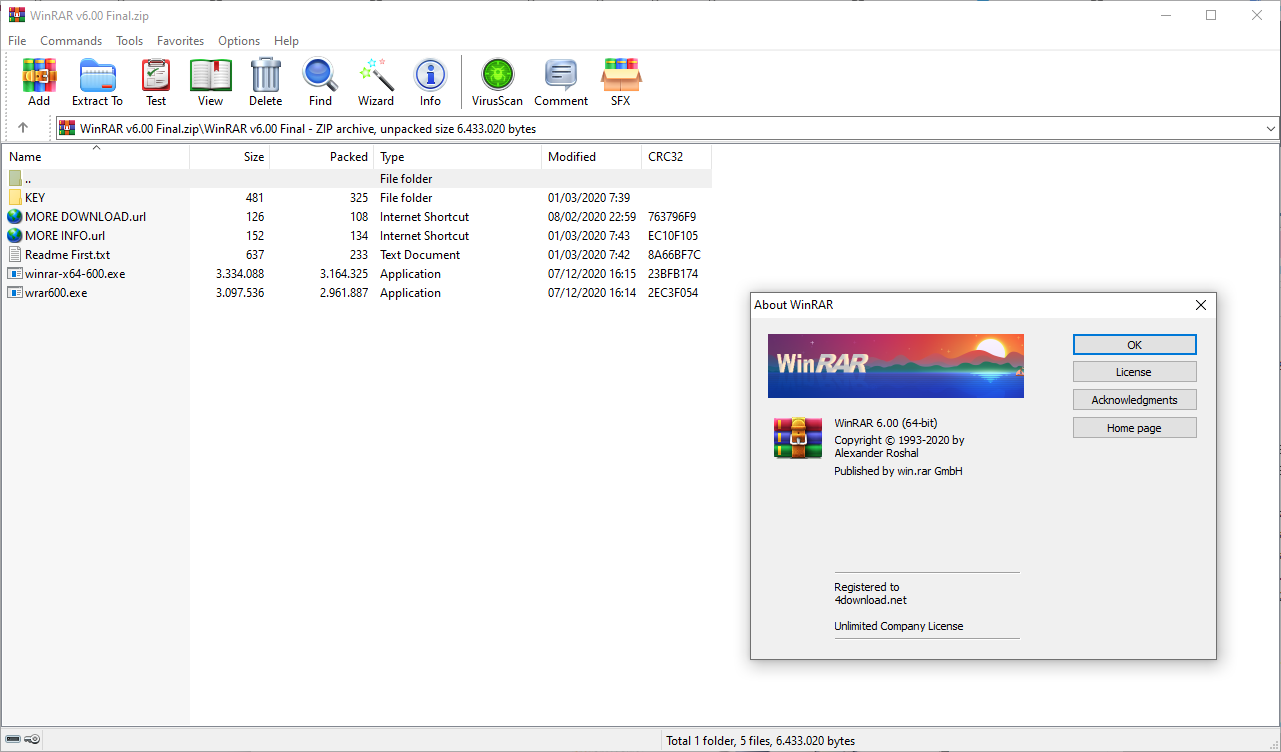Open the Tools menu
The height and width of the screenshot is (752, 1281).
pyautogui.click(x=129, y=41)
